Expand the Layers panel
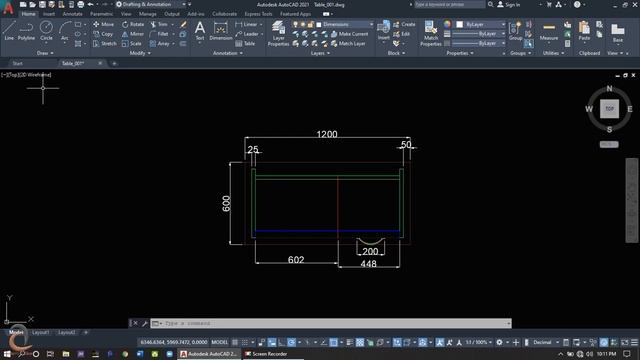Image resolution: width=640 pixels, height=360 pixels. tap(320, 53)
